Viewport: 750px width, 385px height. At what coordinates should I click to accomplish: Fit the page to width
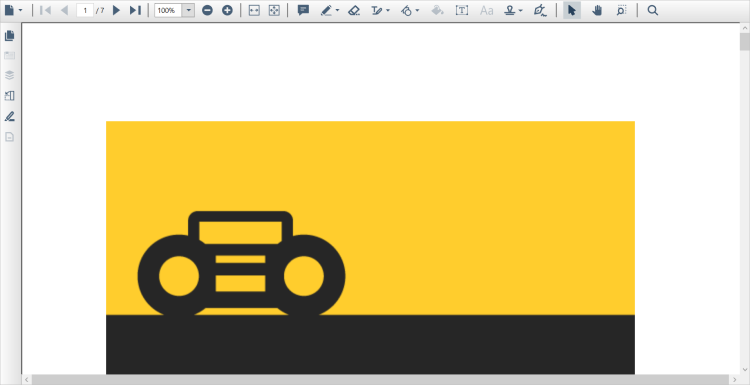pyautogui.click(x=254, y=10)
